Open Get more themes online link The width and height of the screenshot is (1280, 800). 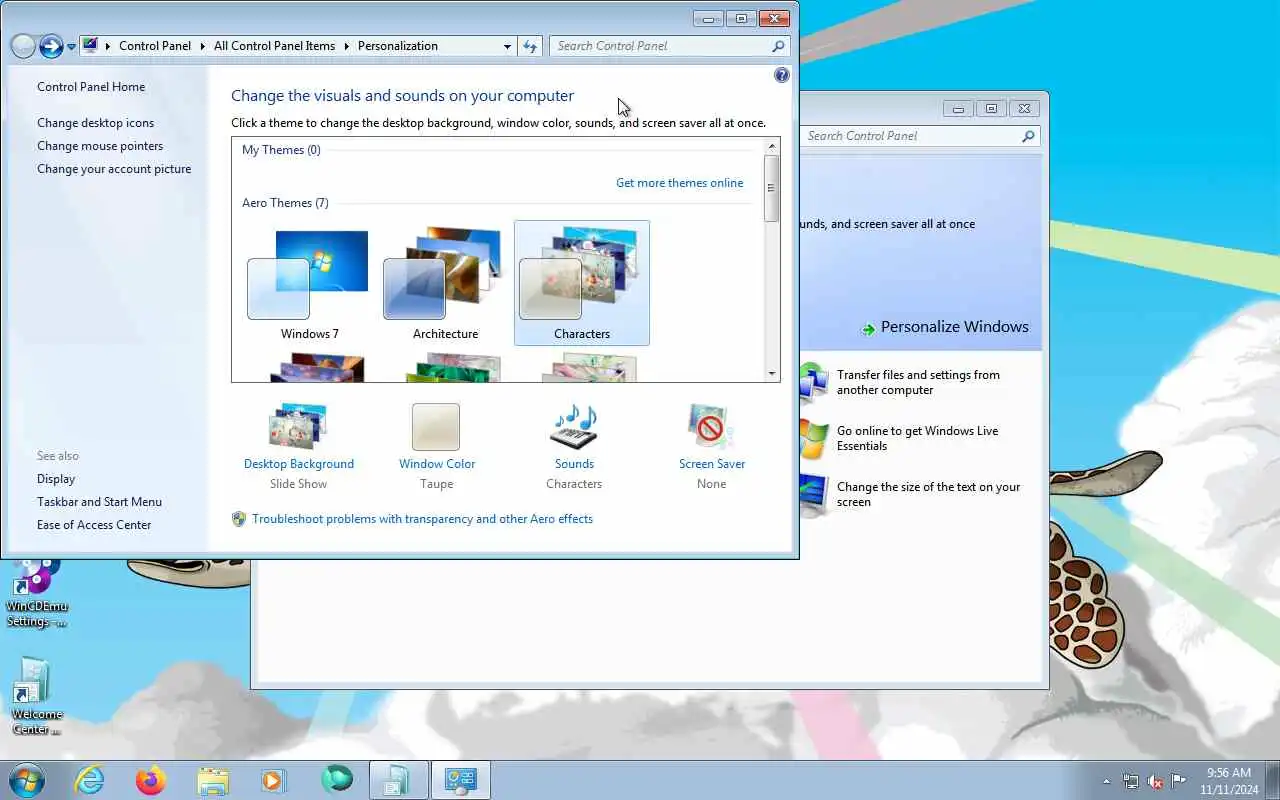click(679, 183)
